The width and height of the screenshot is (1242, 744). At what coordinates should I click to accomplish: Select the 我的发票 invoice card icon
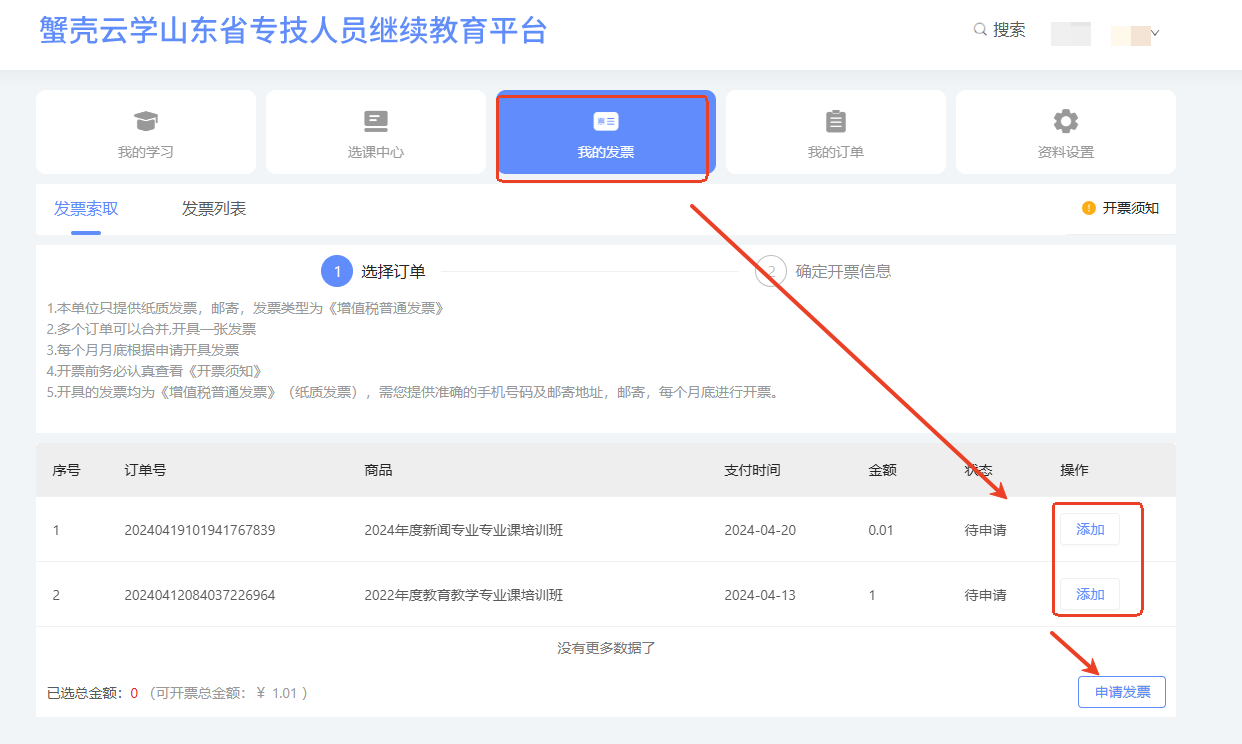pos(606,121)
